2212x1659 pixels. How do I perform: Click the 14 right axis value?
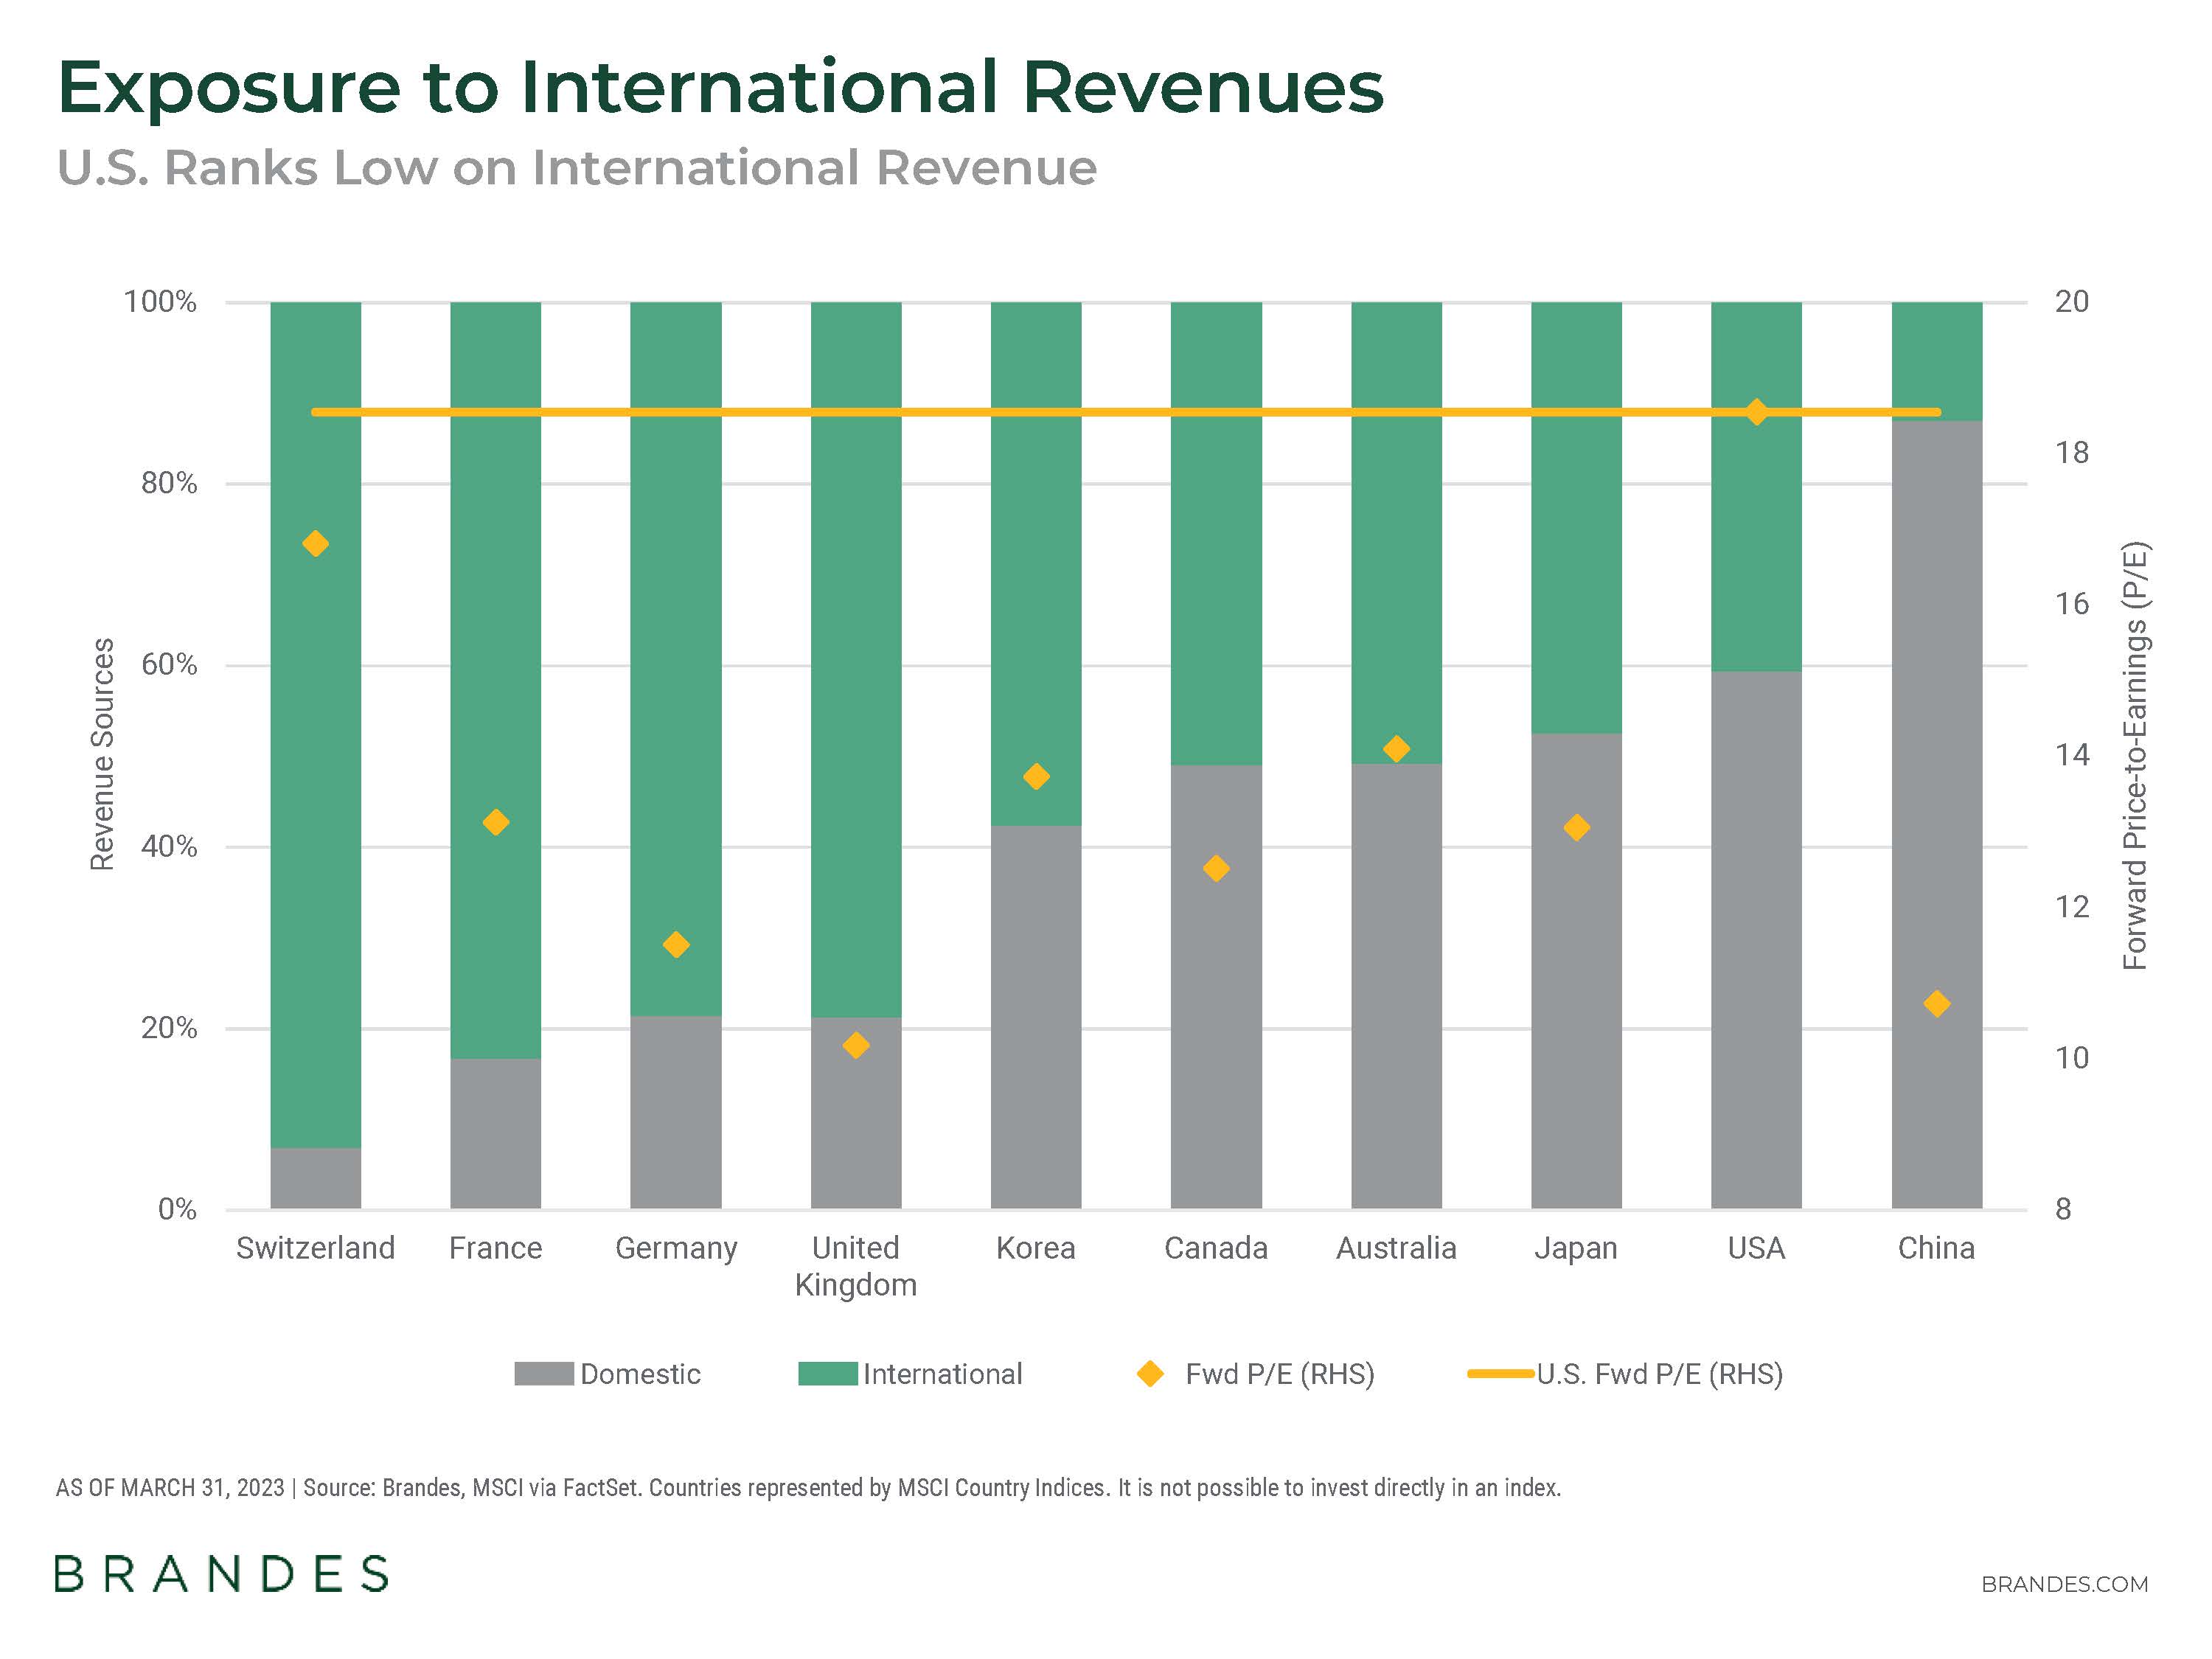(2072, 754)
